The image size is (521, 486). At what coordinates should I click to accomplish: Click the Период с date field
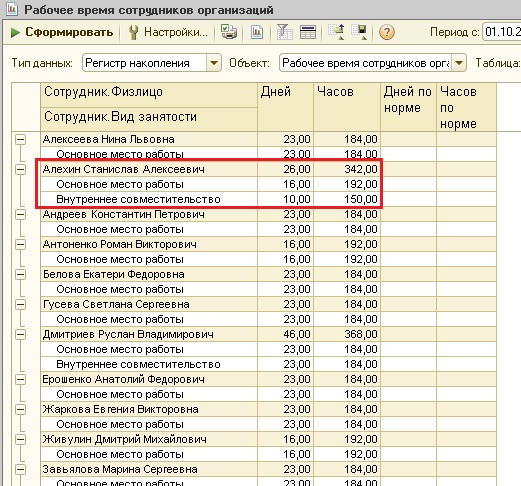click(502, 32)
